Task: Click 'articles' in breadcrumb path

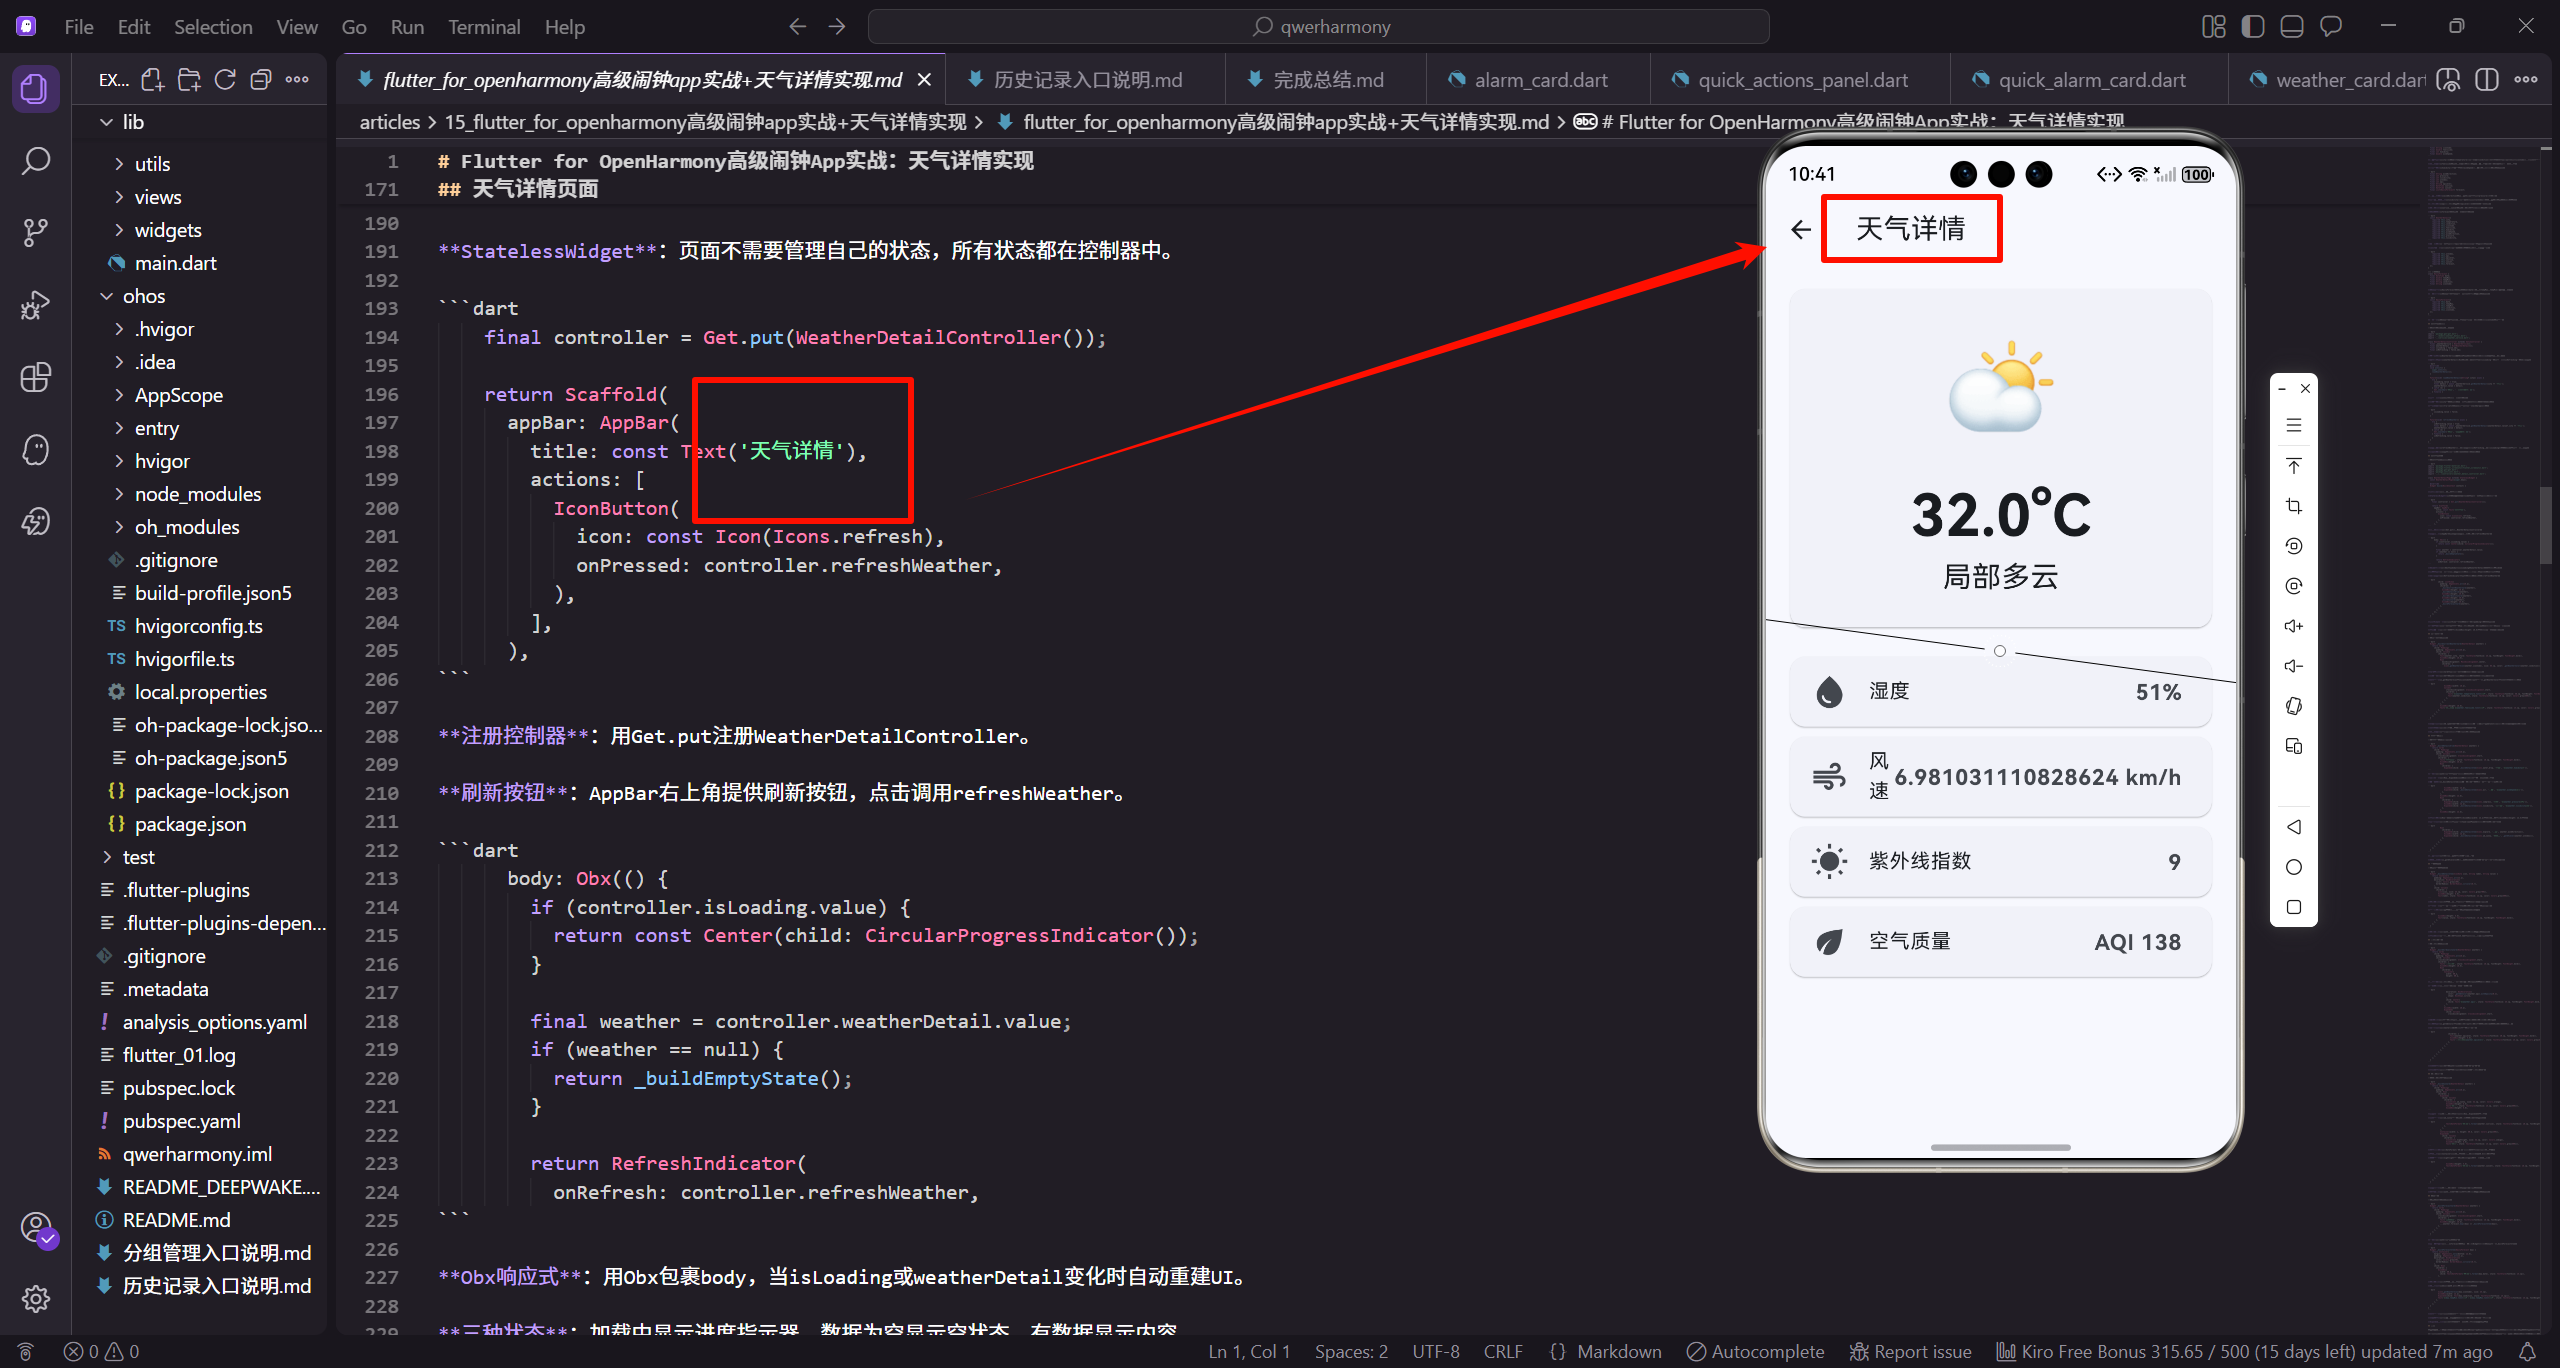Action: (x=390, y=122)
